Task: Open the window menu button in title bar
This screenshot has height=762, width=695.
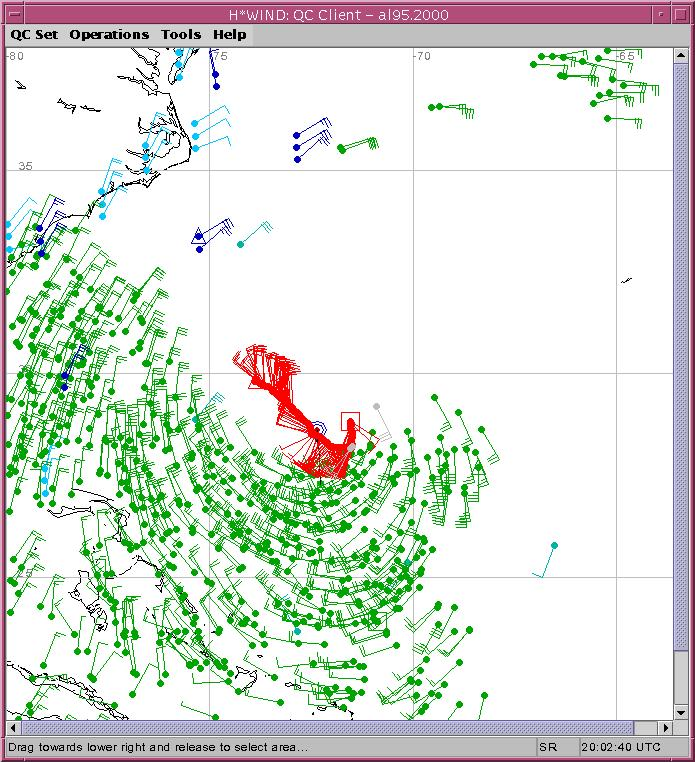Action: click(x=13, y=12)
